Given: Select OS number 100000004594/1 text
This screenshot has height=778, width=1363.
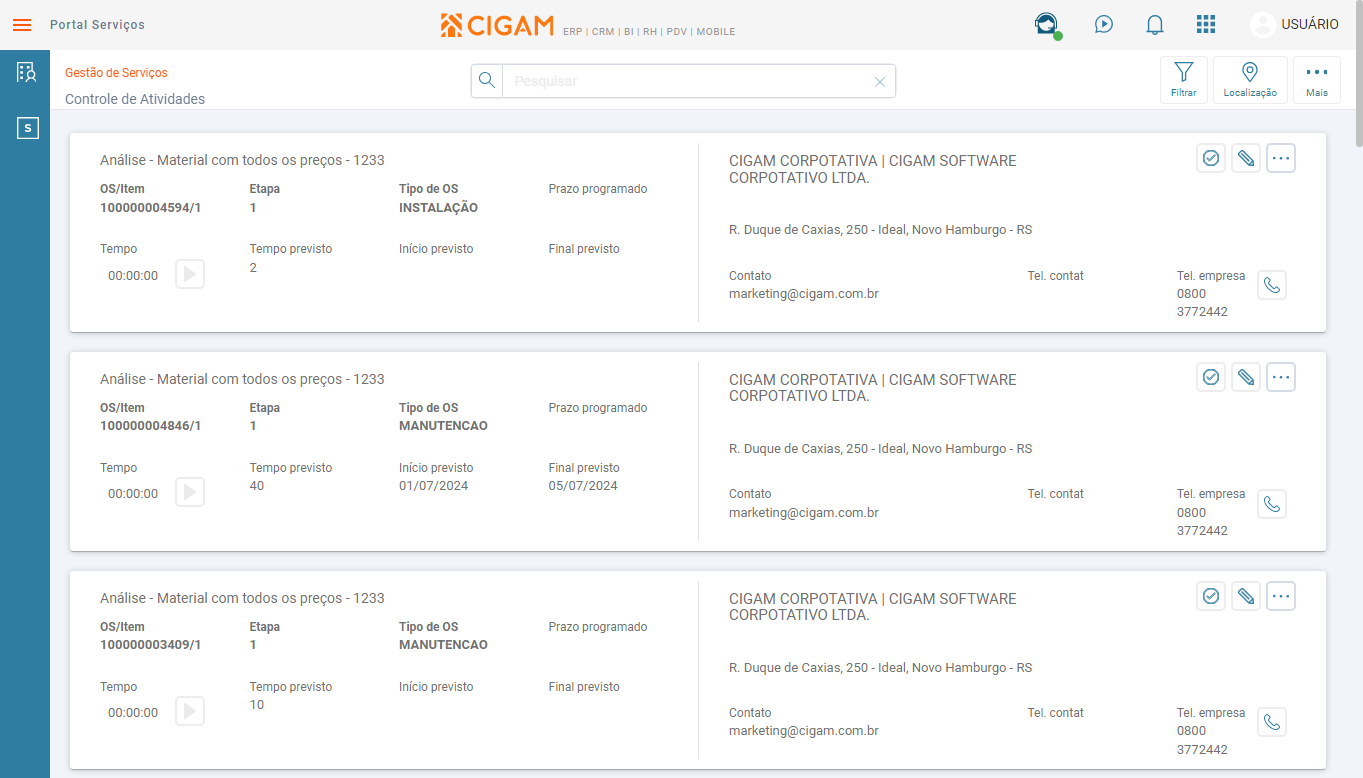Looking at the screenshot, I should [x=151, y=208].
